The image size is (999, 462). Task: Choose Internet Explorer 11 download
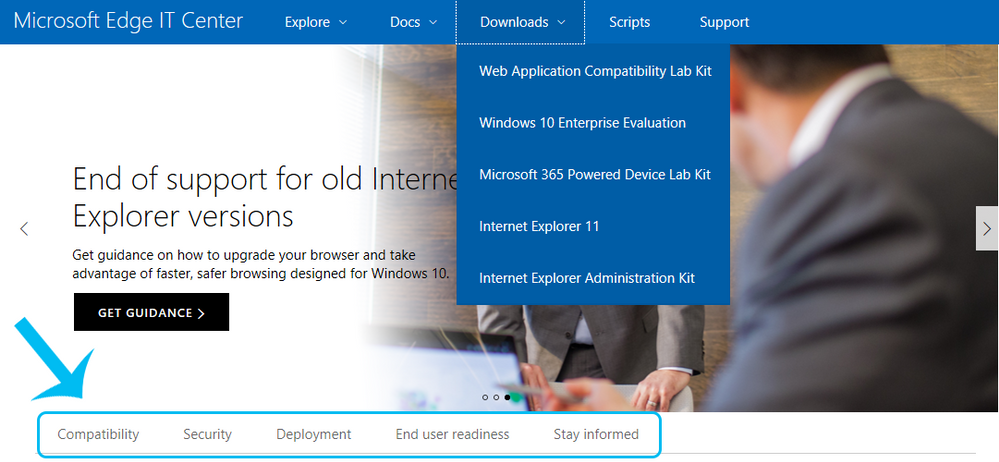pos(539,226)
